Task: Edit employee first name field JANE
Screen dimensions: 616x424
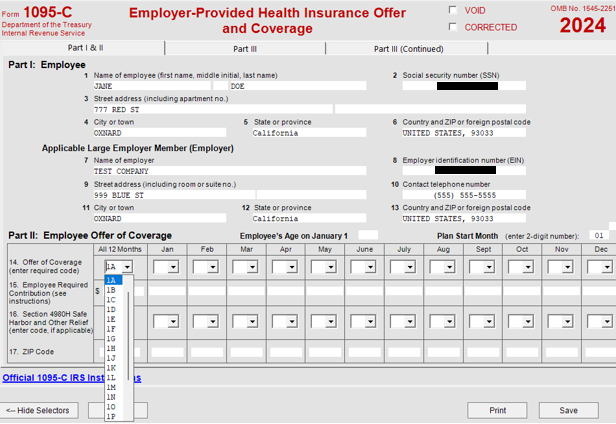Action: 152,86
